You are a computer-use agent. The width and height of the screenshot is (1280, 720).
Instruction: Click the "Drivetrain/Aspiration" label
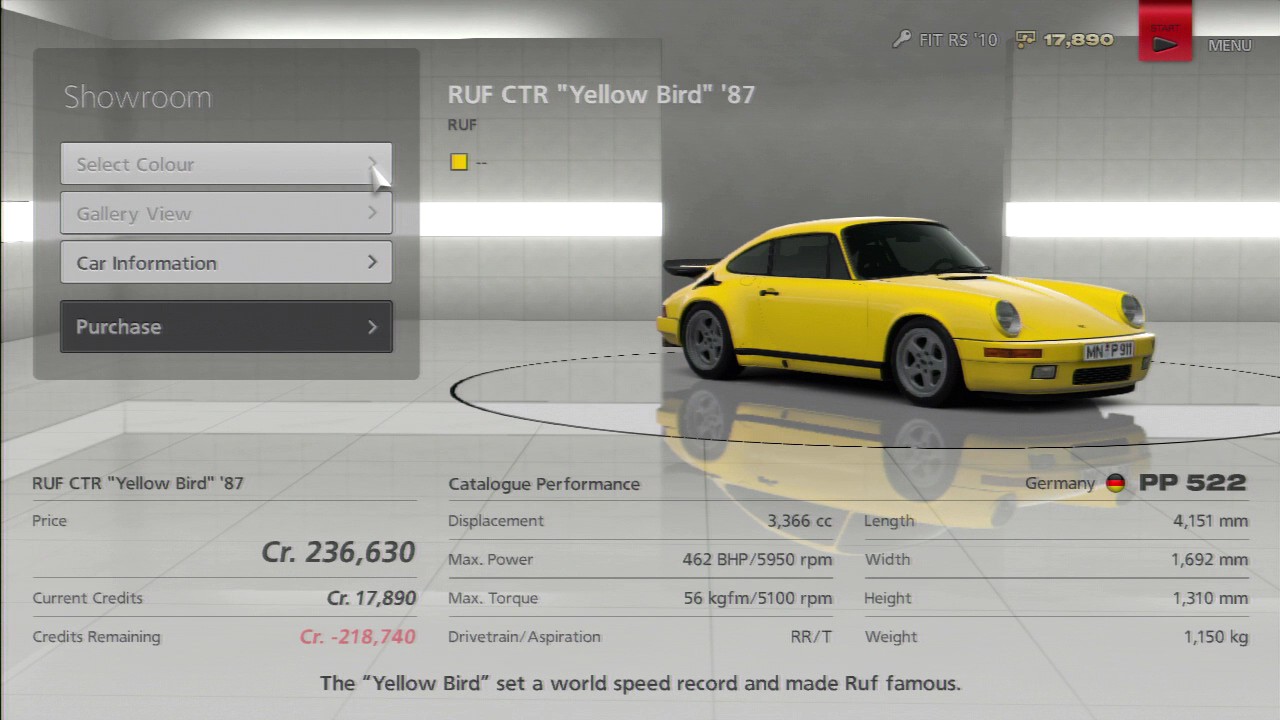point(524,637)
